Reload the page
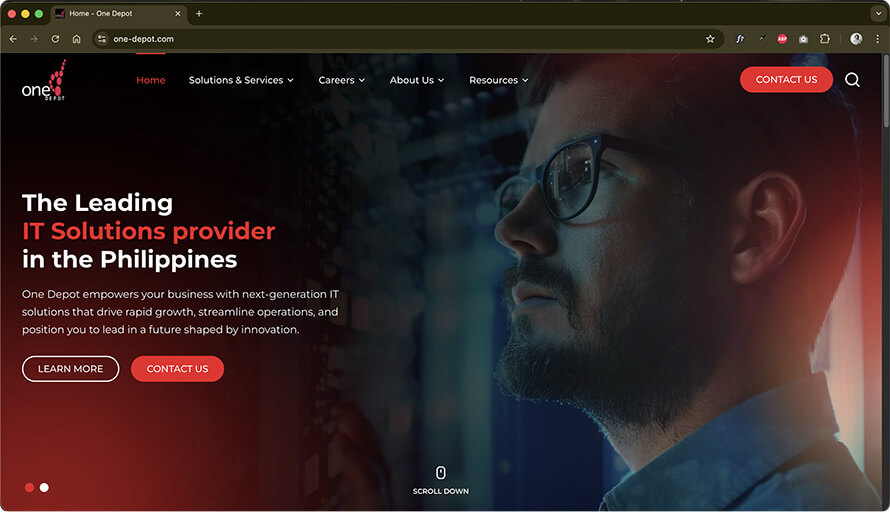Image resolution: width=890 pixels, height=512 pixels. point(55,39)
